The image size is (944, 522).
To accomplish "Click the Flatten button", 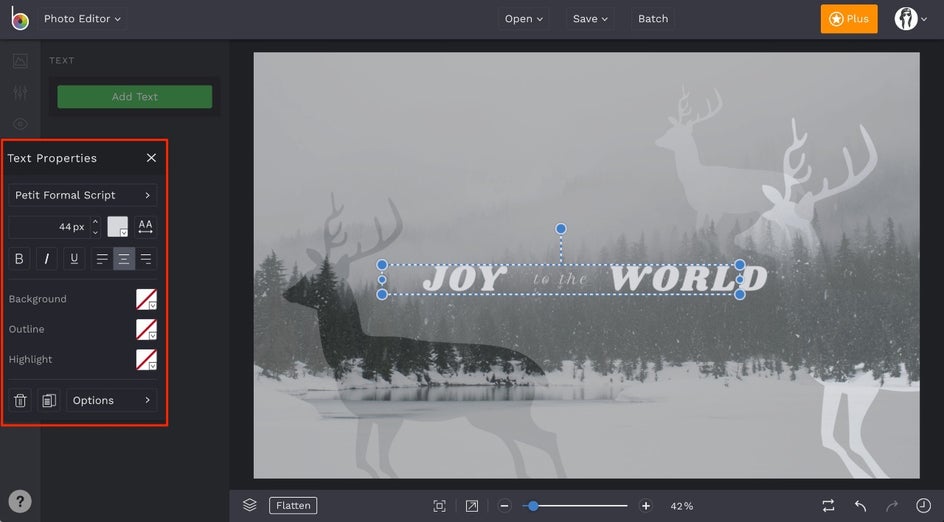I will coord(293,505).
